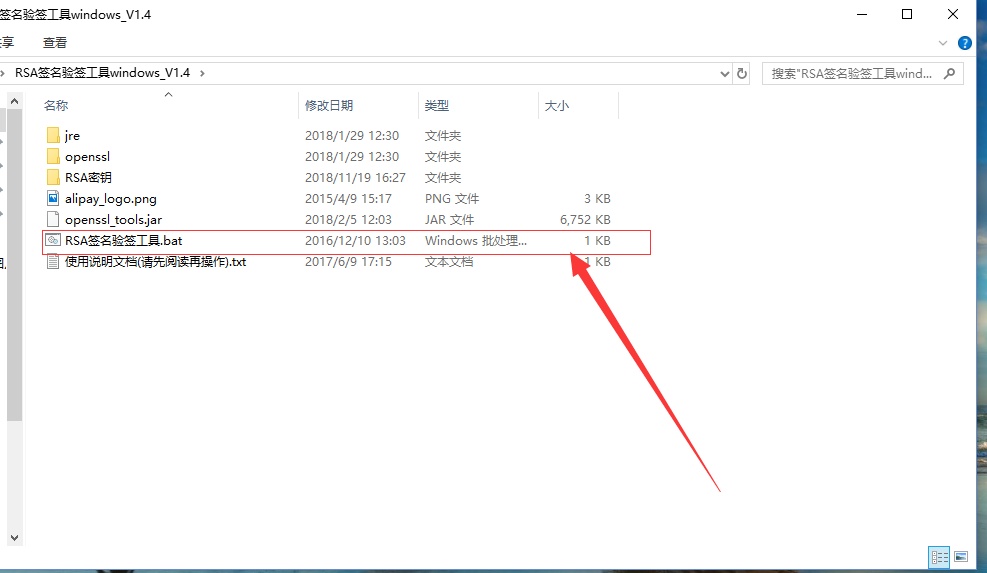Open the address bar history dropdown
This screenshot has width=987, height=573.
(x=726, y=73)
